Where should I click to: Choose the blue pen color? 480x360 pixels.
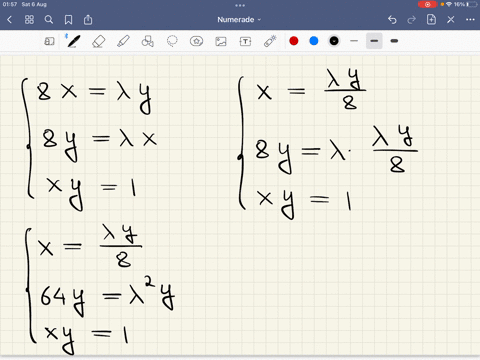click(314, 41)
